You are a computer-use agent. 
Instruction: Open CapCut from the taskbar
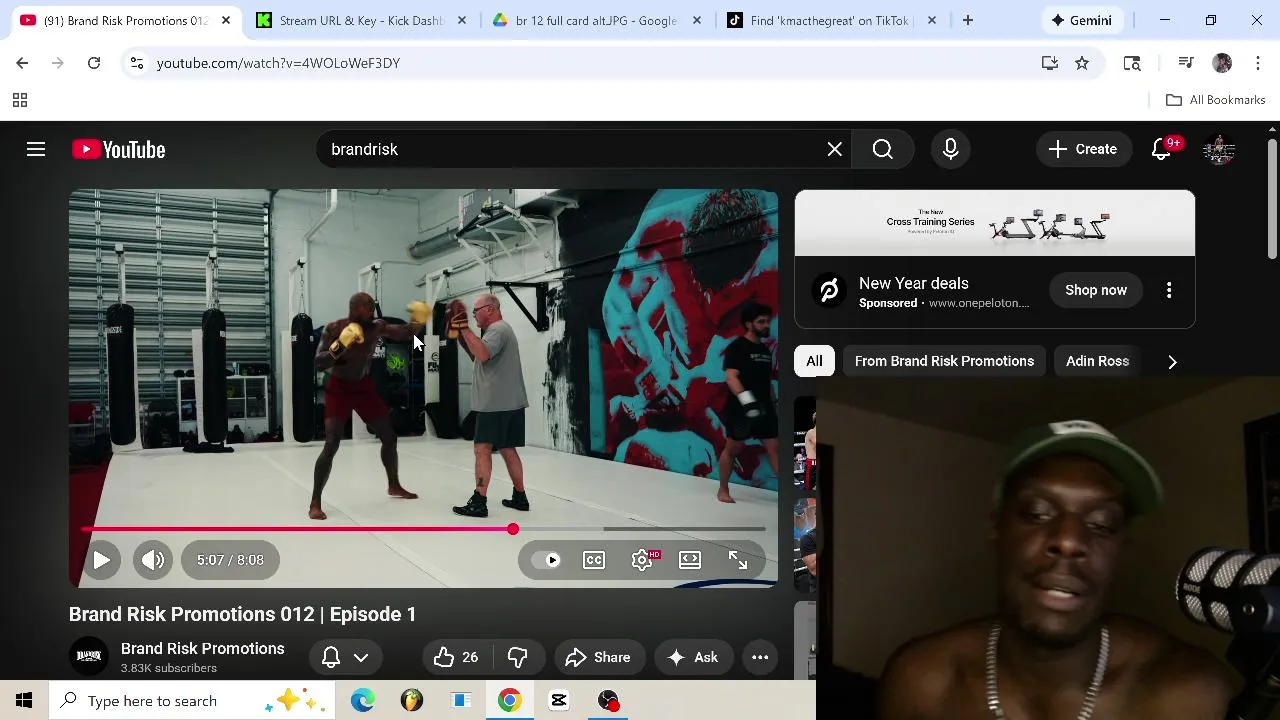coord(559,701)
